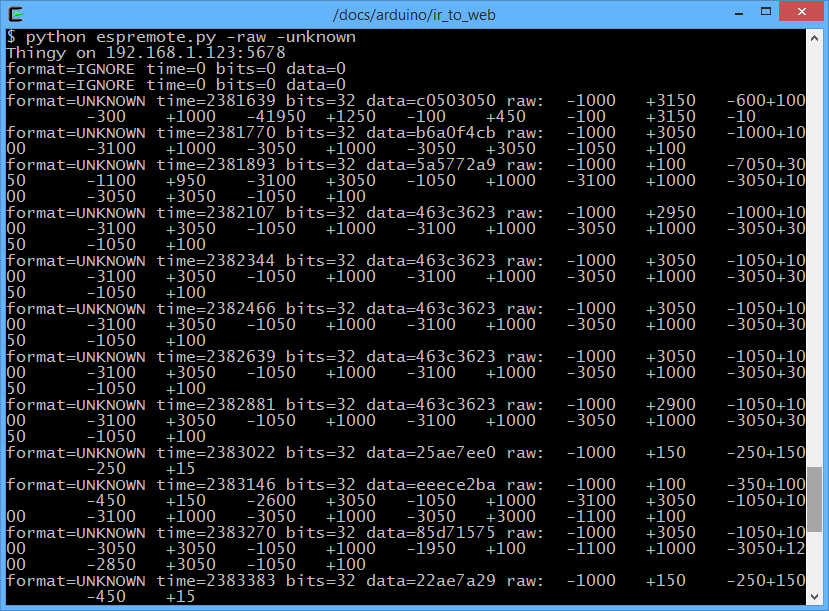The height and width of the screenshot is (611, 829).
Task: Click the raw value -2850
Action: 112,564
